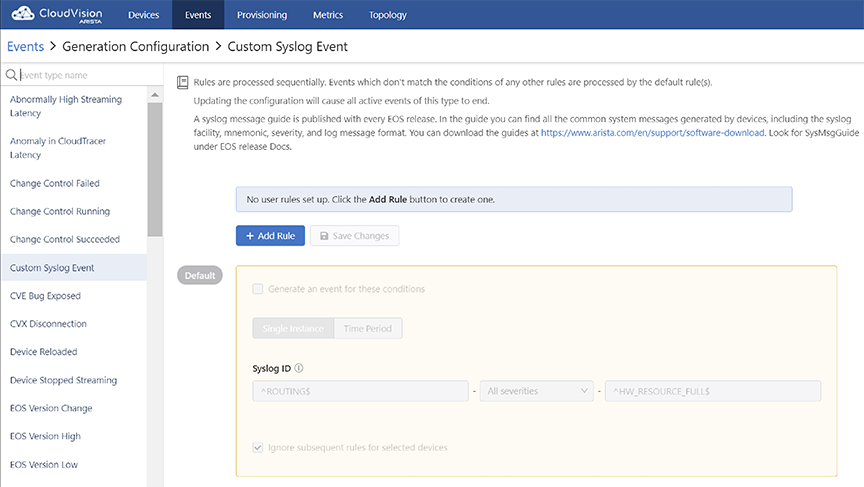Go to the Topology tab

click(x=387, y=15)
